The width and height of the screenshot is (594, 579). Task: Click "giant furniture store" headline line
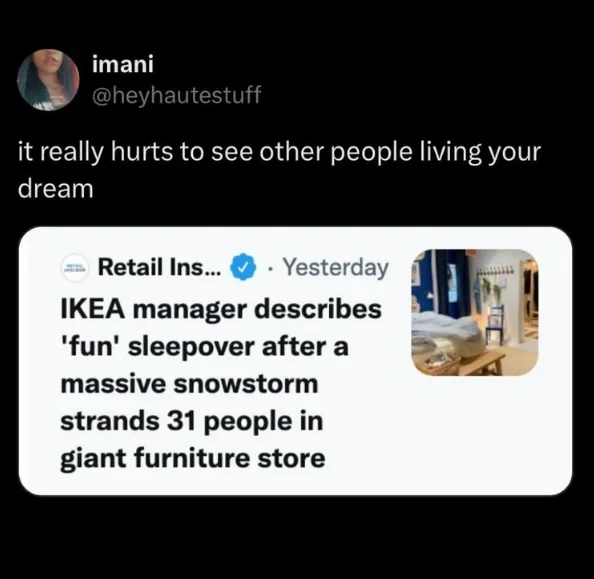(x=192, y=459)
